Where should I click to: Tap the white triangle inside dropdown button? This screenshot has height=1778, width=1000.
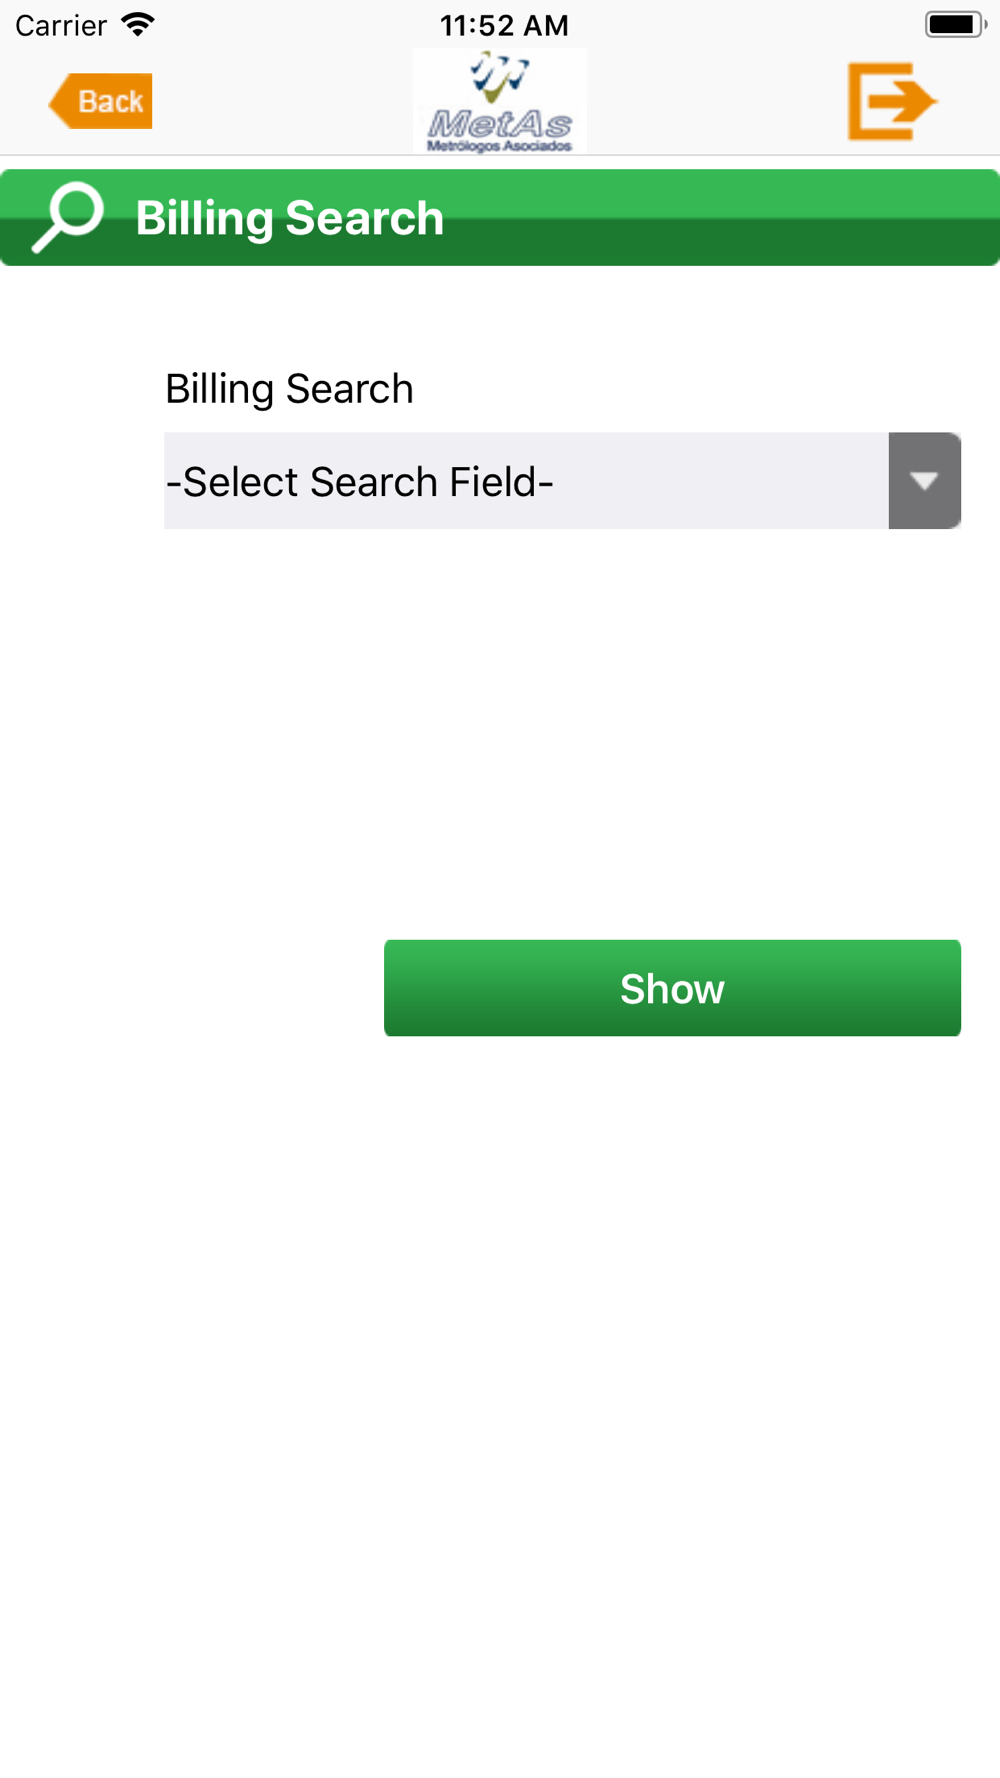(x=925, y=482)
